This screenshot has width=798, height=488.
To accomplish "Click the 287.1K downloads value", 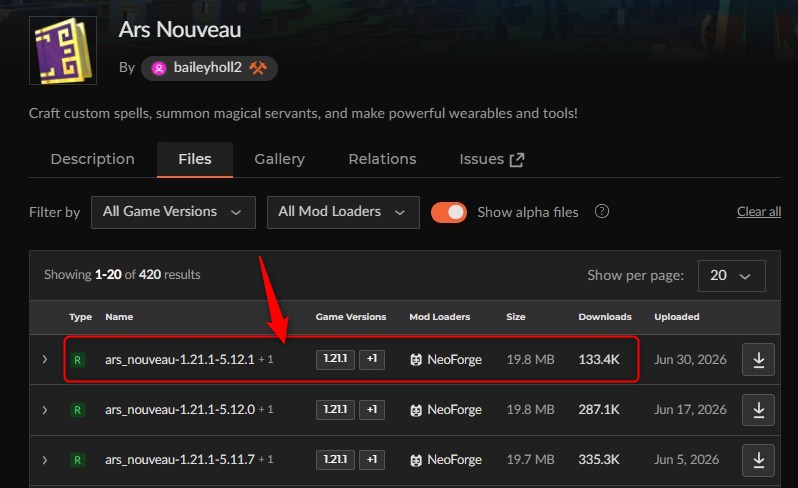I will 599,410.
